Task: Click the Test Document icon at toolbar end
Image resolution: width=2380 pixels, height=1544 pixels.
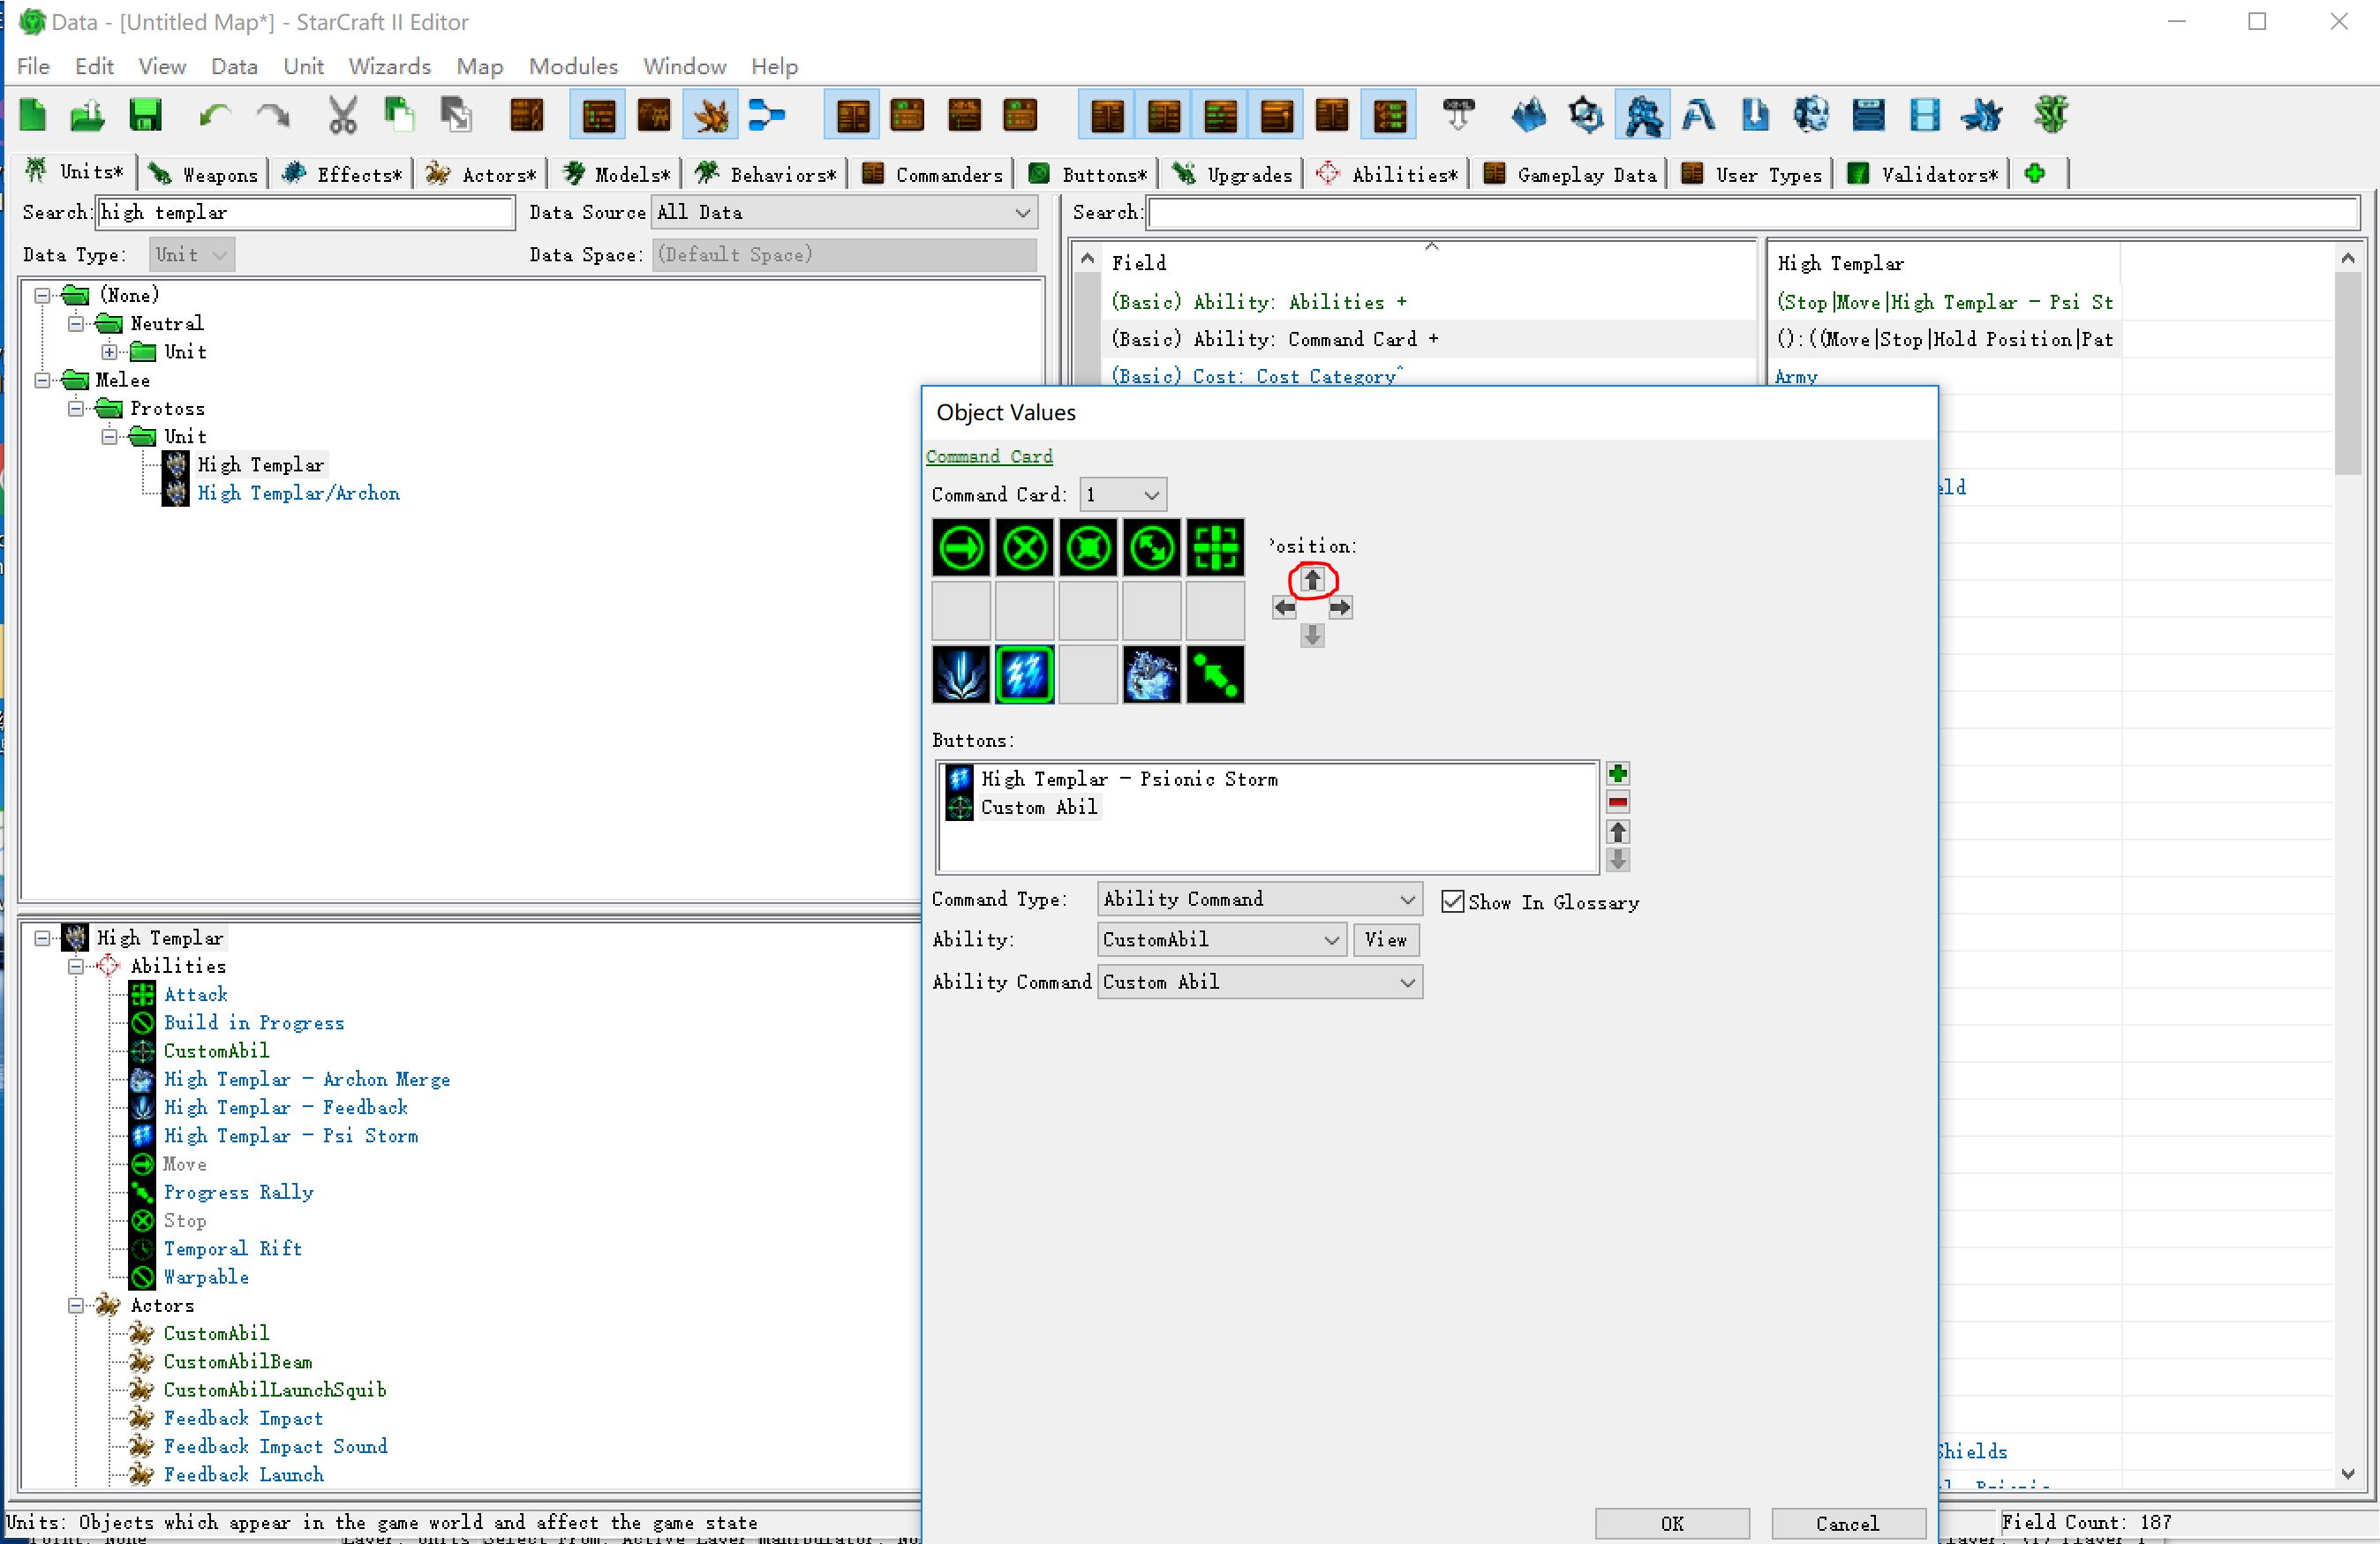Action: point(2049,115)
